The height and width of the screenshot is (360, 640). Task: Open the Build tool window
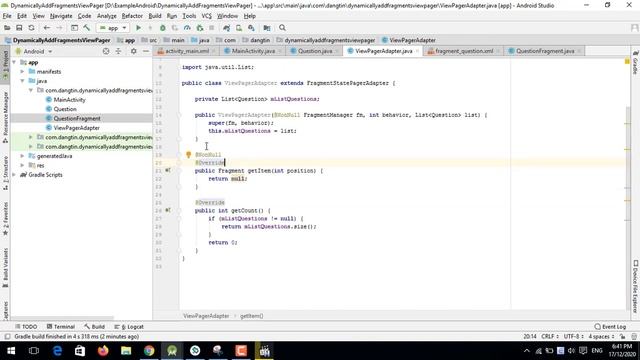pyautogui.click(x=94, y=327)
